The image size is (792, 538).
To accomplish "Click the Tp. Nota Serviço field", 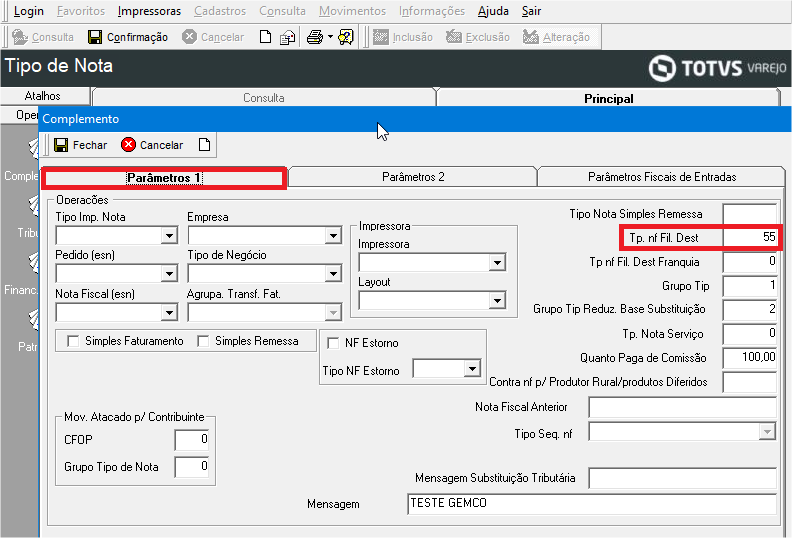I will click(750, 334).
